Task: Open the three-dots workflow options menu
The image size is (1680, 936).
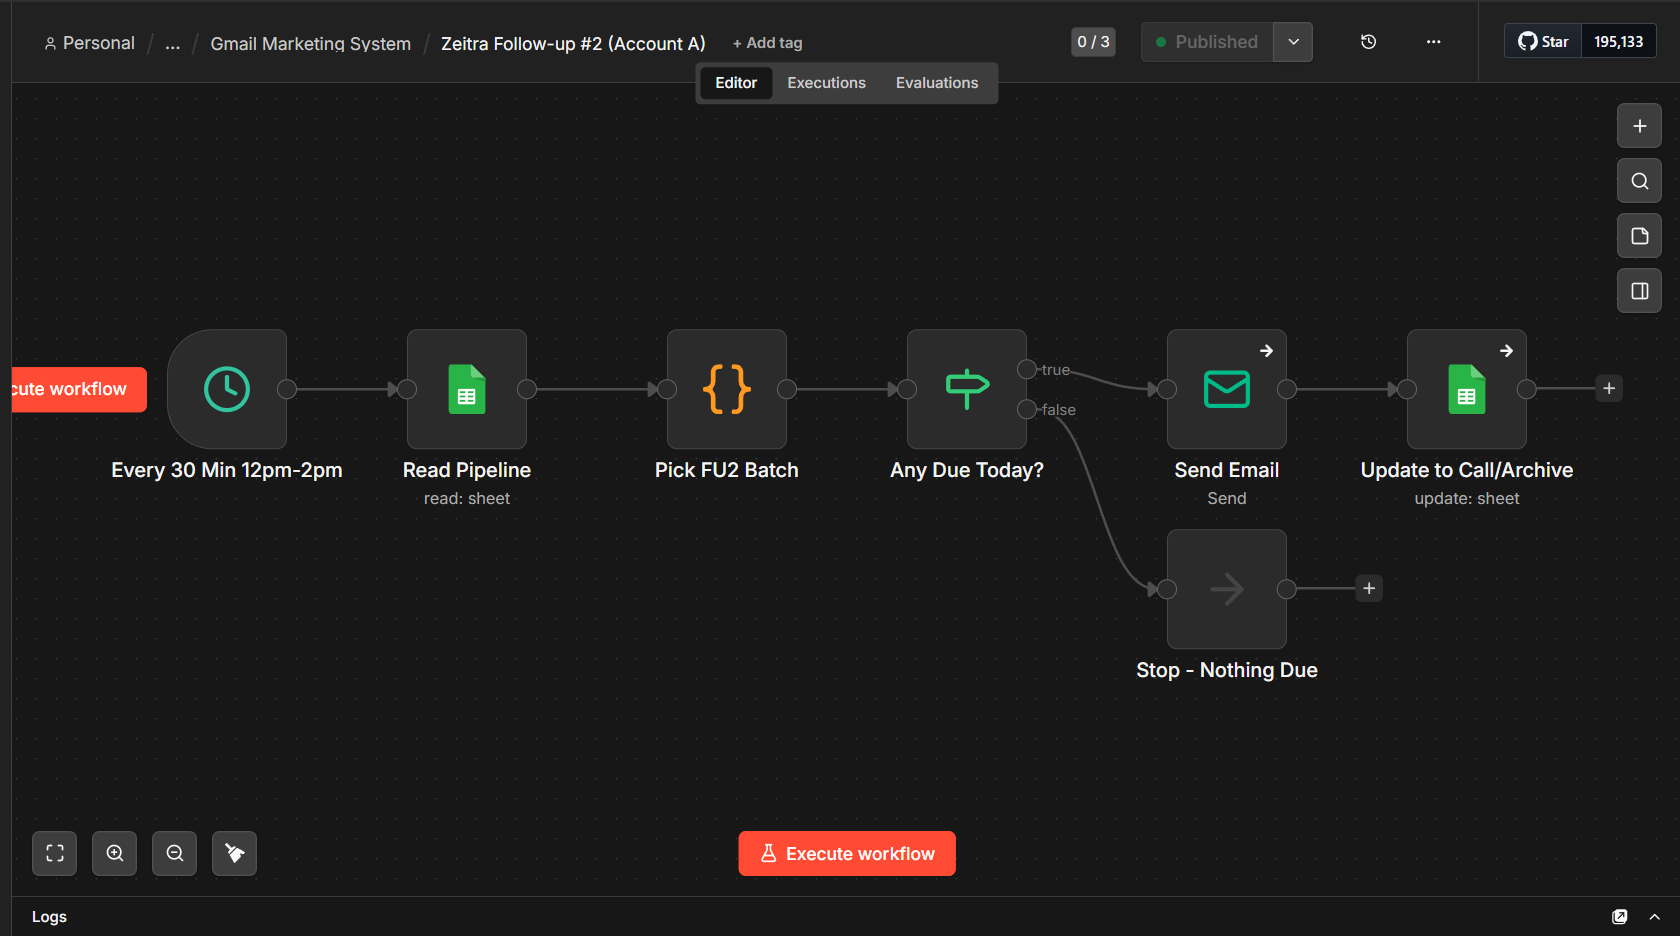Action: click(x=1434, y=42)
